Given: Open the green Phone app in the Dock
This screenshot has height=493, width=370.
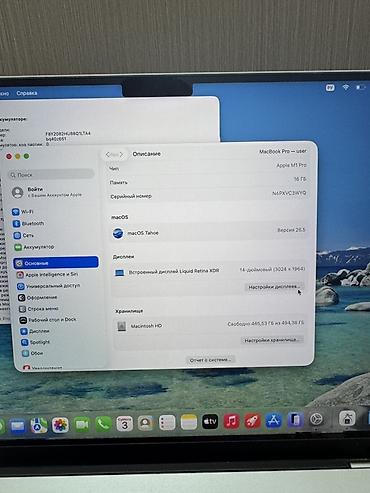Looking at the screenshot, I should [x=103, y=424].
